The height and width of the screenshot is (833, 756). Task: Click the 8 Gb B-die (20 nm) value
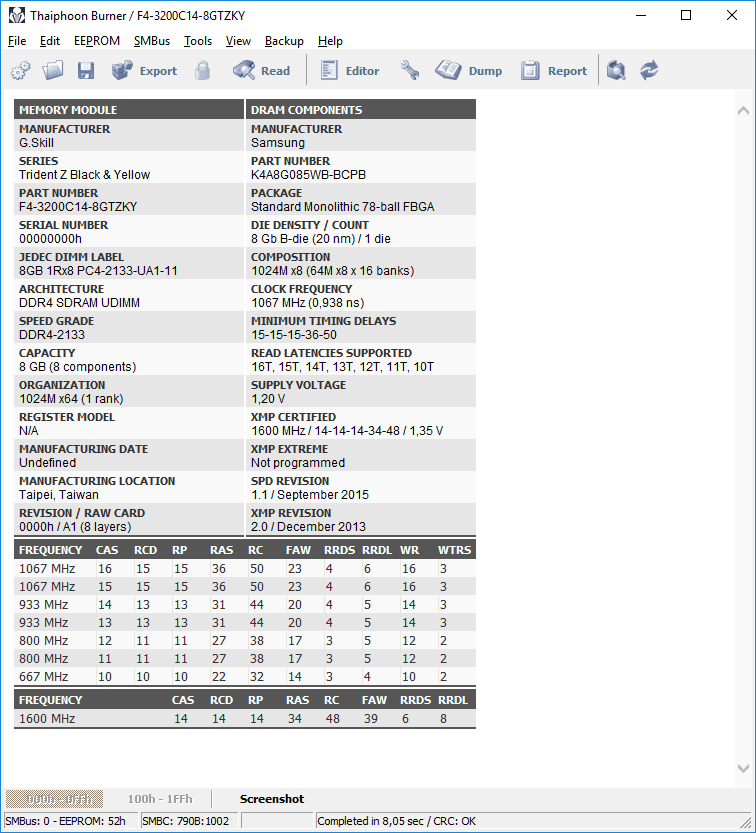[320, 239]
